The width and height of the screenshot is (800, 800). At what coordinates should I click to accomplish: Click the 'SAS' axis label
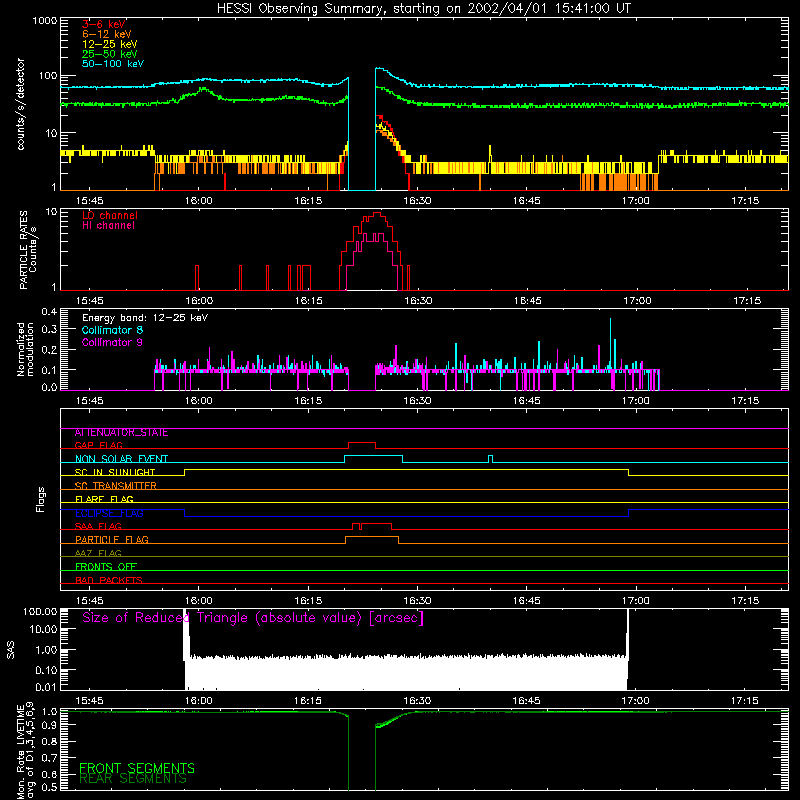click(x=11, y=650)
